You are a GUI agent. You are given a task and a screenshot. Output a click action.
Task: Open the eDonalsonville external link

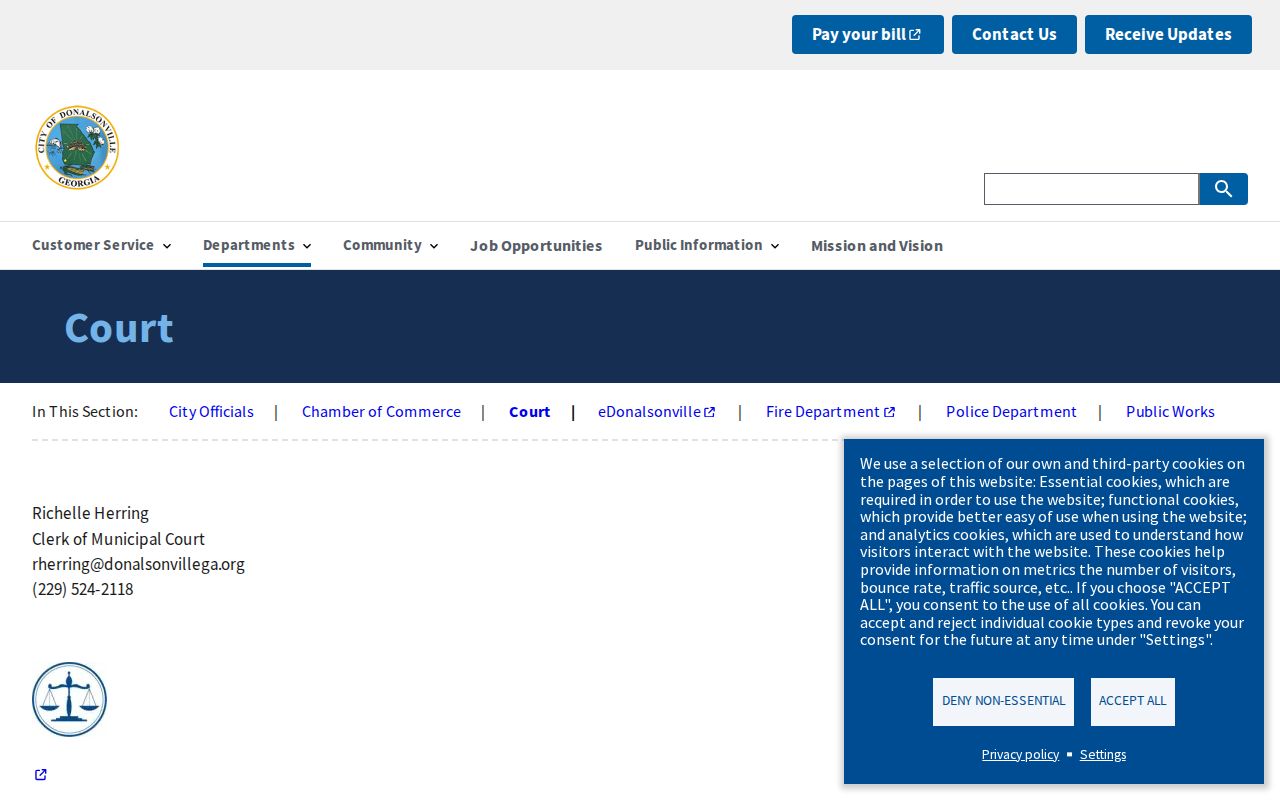tap(657, 412)
